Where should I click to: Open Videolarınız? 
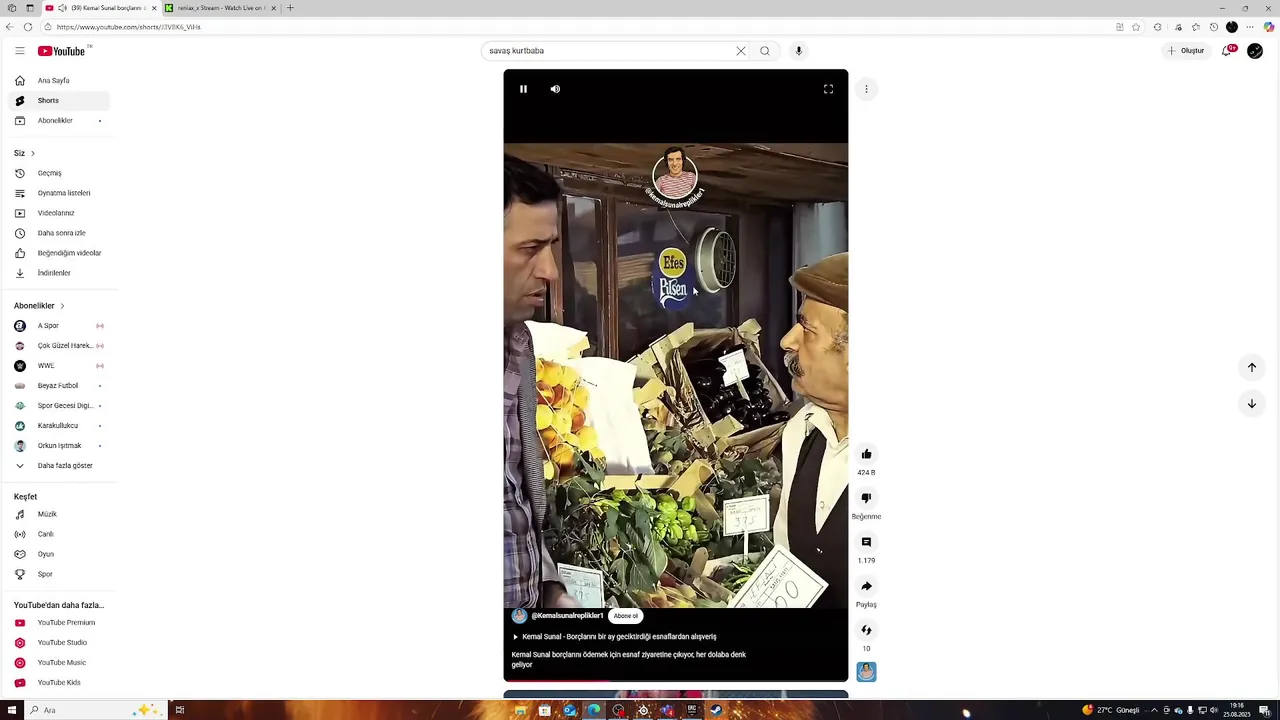tap(60, 213)
